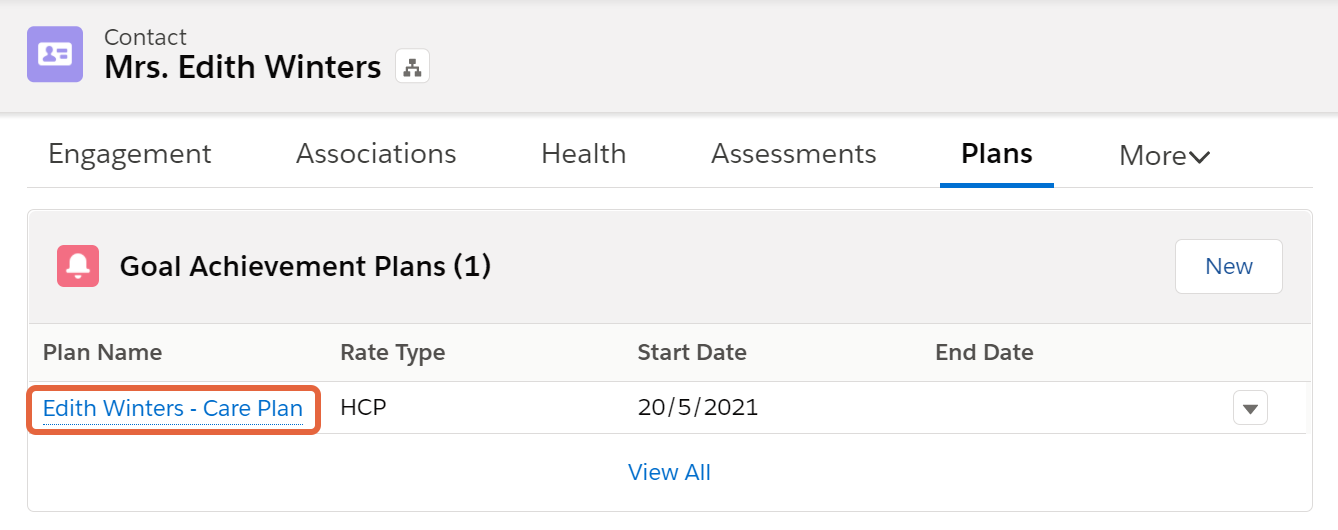The width and height of the screenshot is (1338, 530).
Task: Open the row actions dropdown arrow
Action: pyautogui.click(x=1250, y=408)
